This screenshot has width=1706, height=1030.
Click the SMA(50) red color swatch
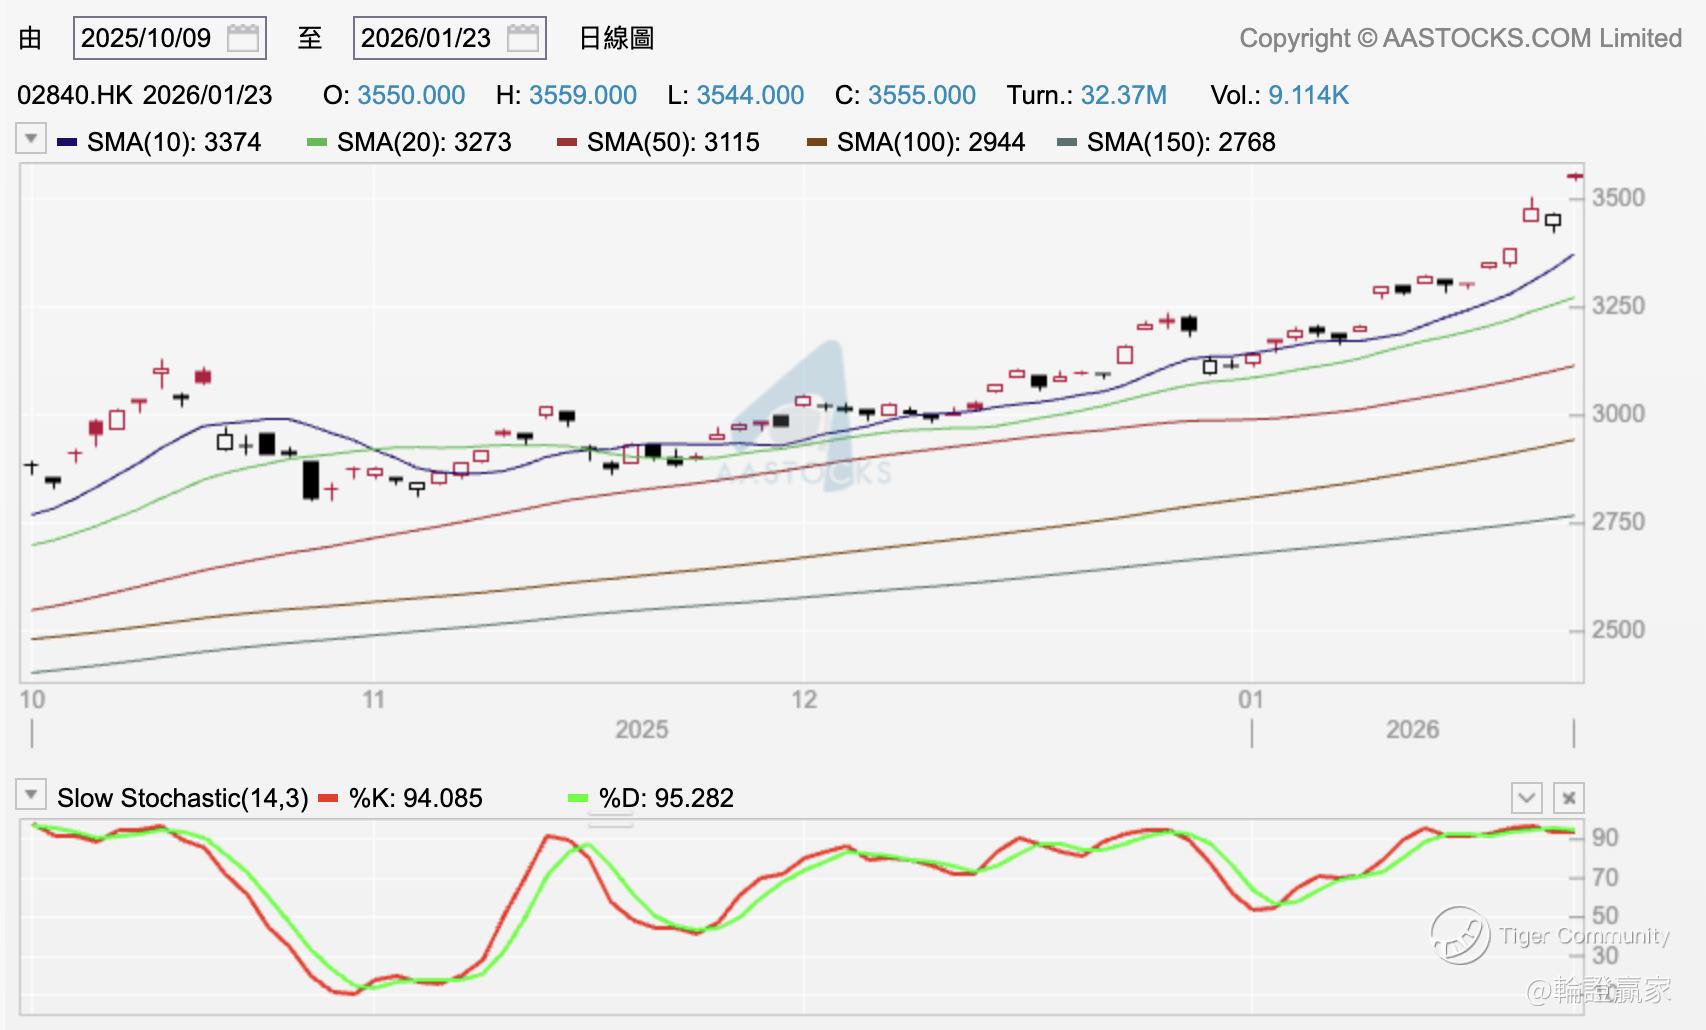point(567,143)
